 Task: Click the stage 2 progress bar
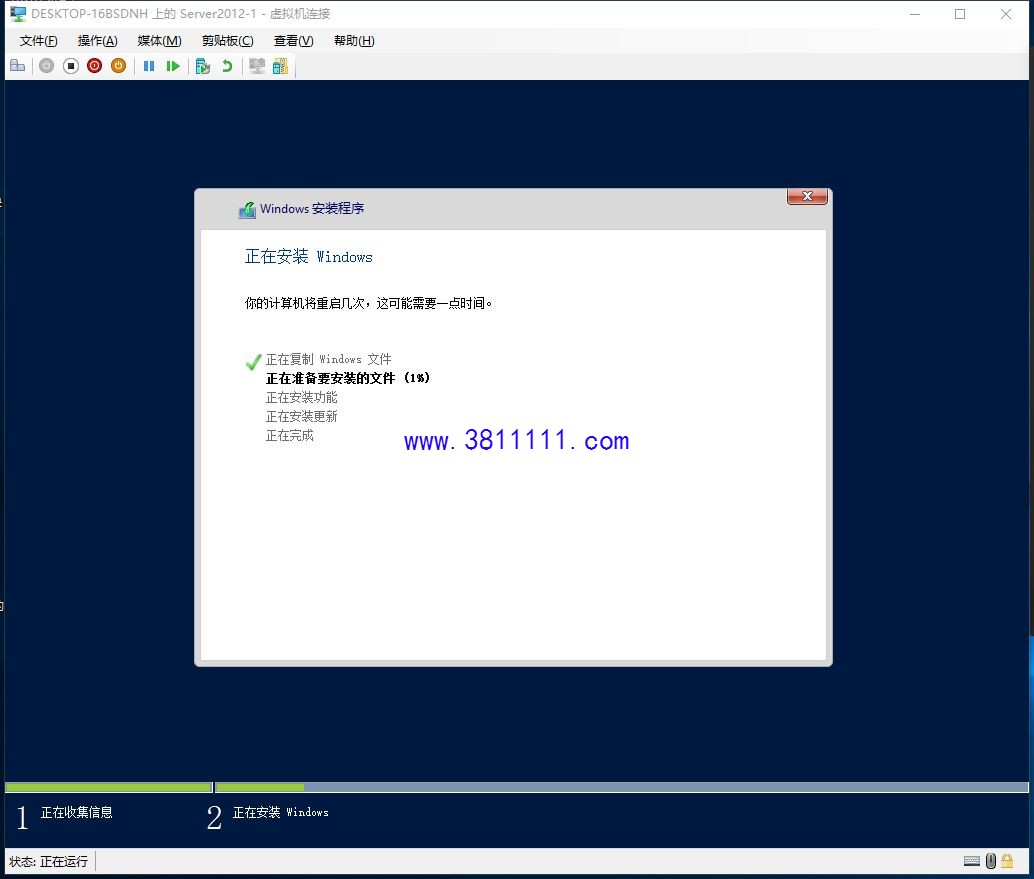[622, 787]
